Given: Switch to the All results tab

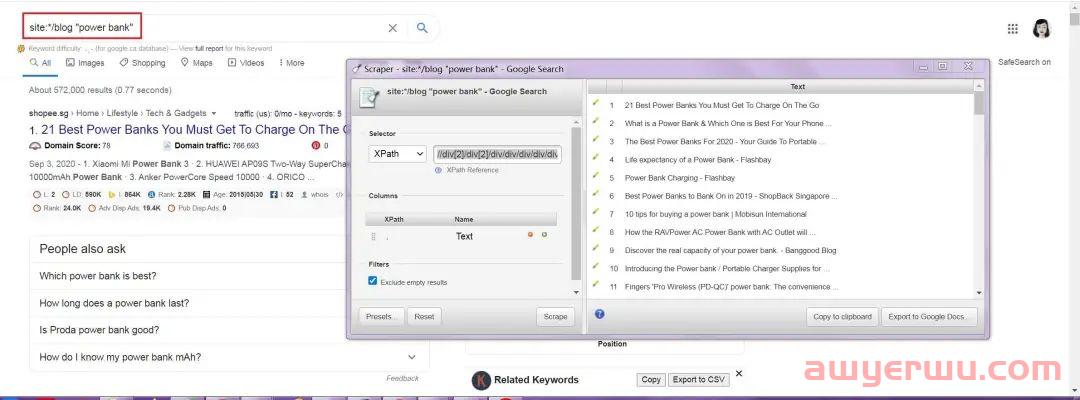Looking at the screenshot, I should pyautogui.click(x=40, y=63).
